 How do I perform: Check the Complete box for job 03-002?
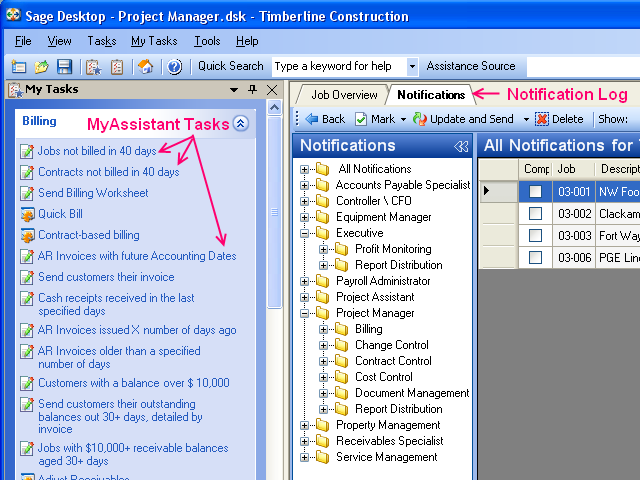point(535,213)
